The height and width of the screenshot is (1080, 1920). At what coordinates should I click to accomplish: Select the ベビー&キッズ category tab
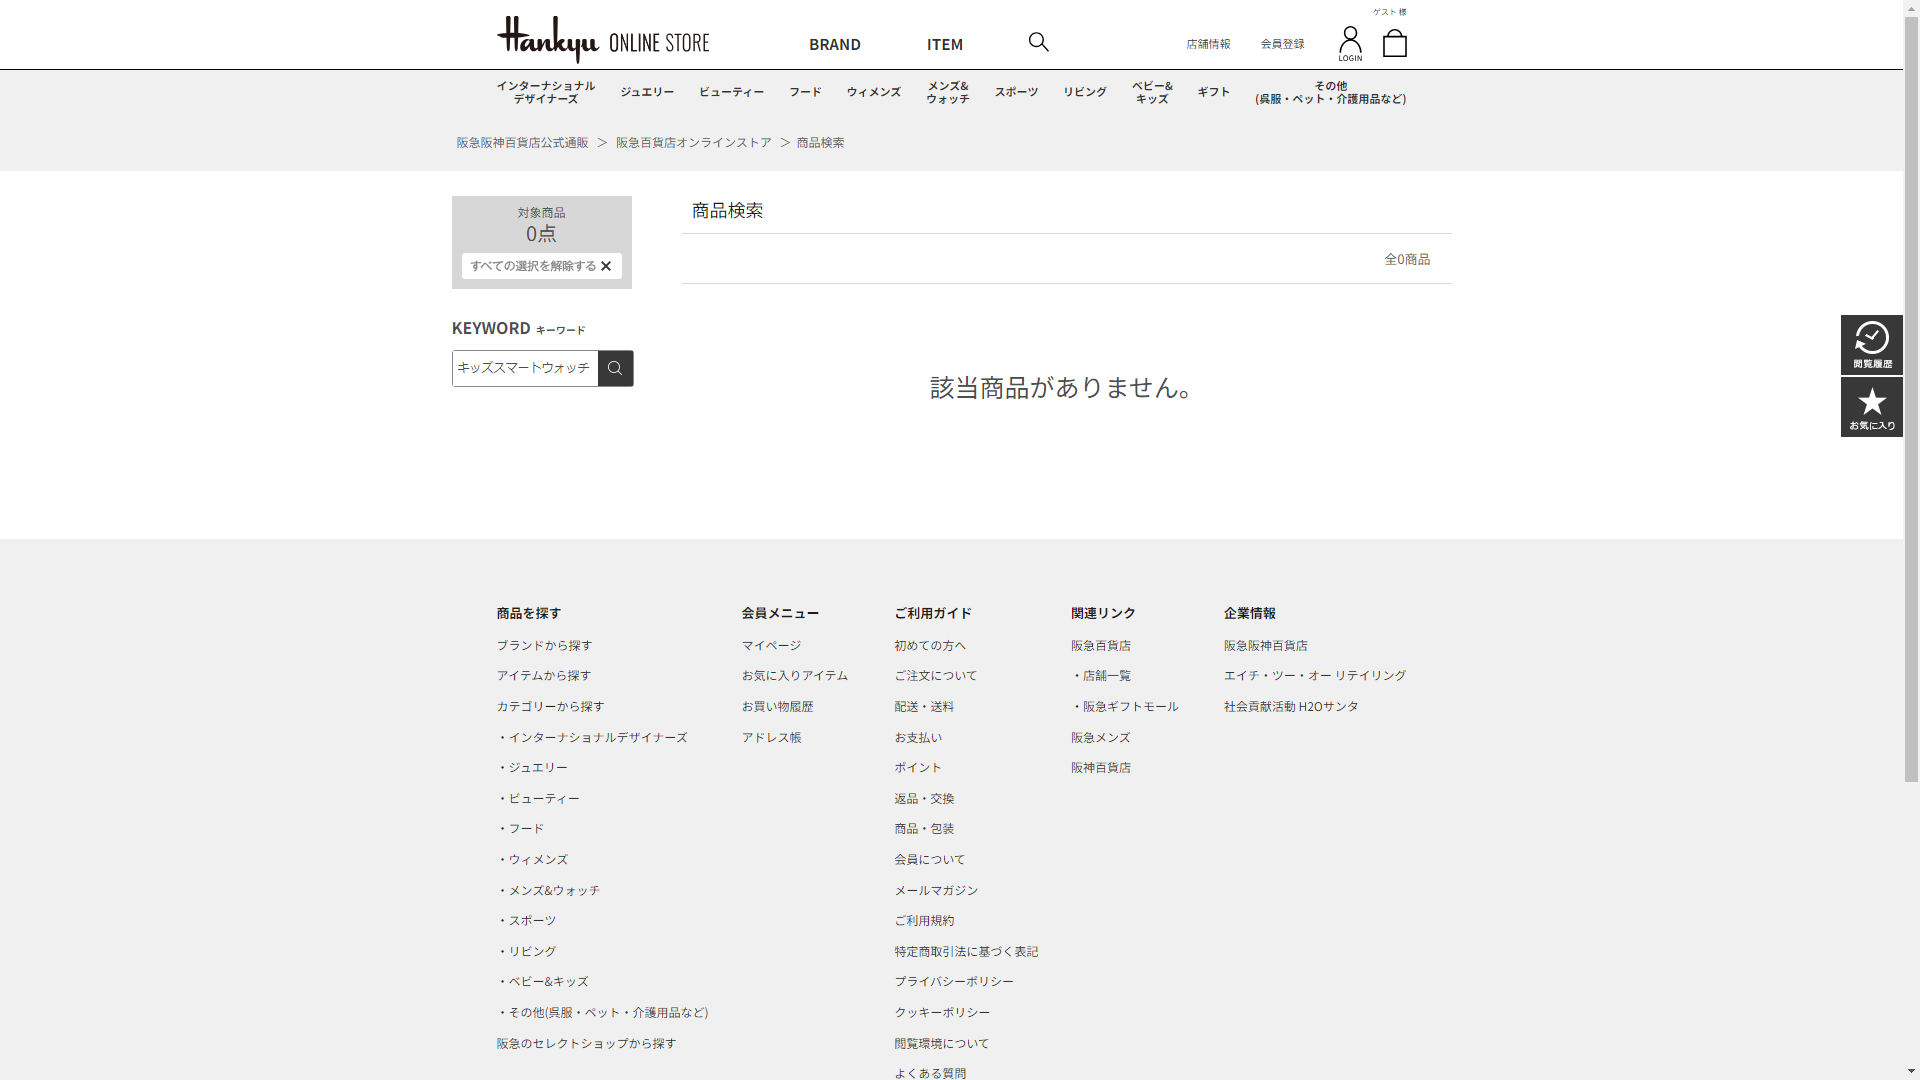click(x=1152, y=92)
